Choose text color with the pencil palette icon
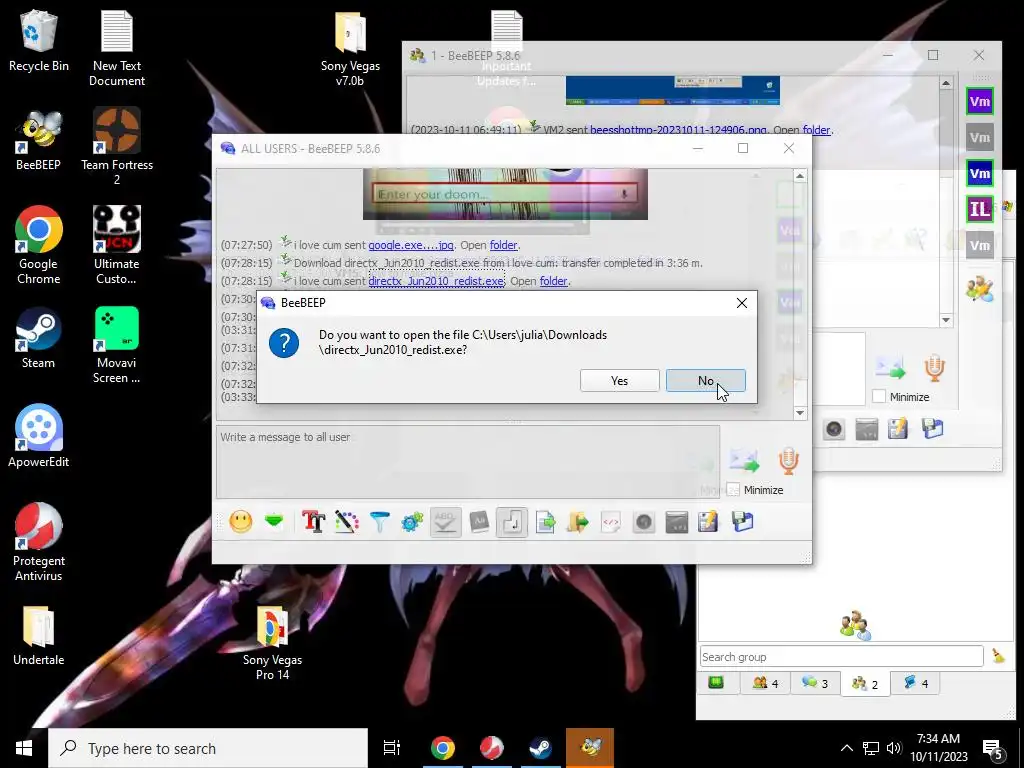1024x768 pixels. click(347, 522)
